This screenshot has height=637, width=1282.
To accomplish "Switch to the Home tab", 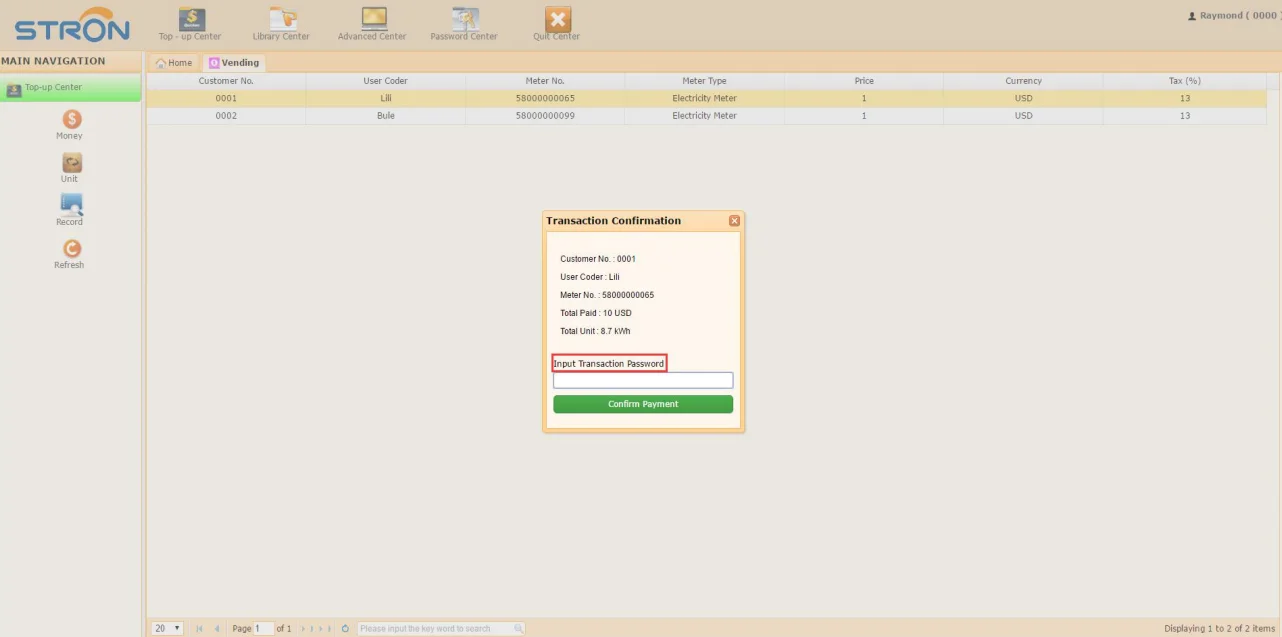I will click(x=174, y=63).
